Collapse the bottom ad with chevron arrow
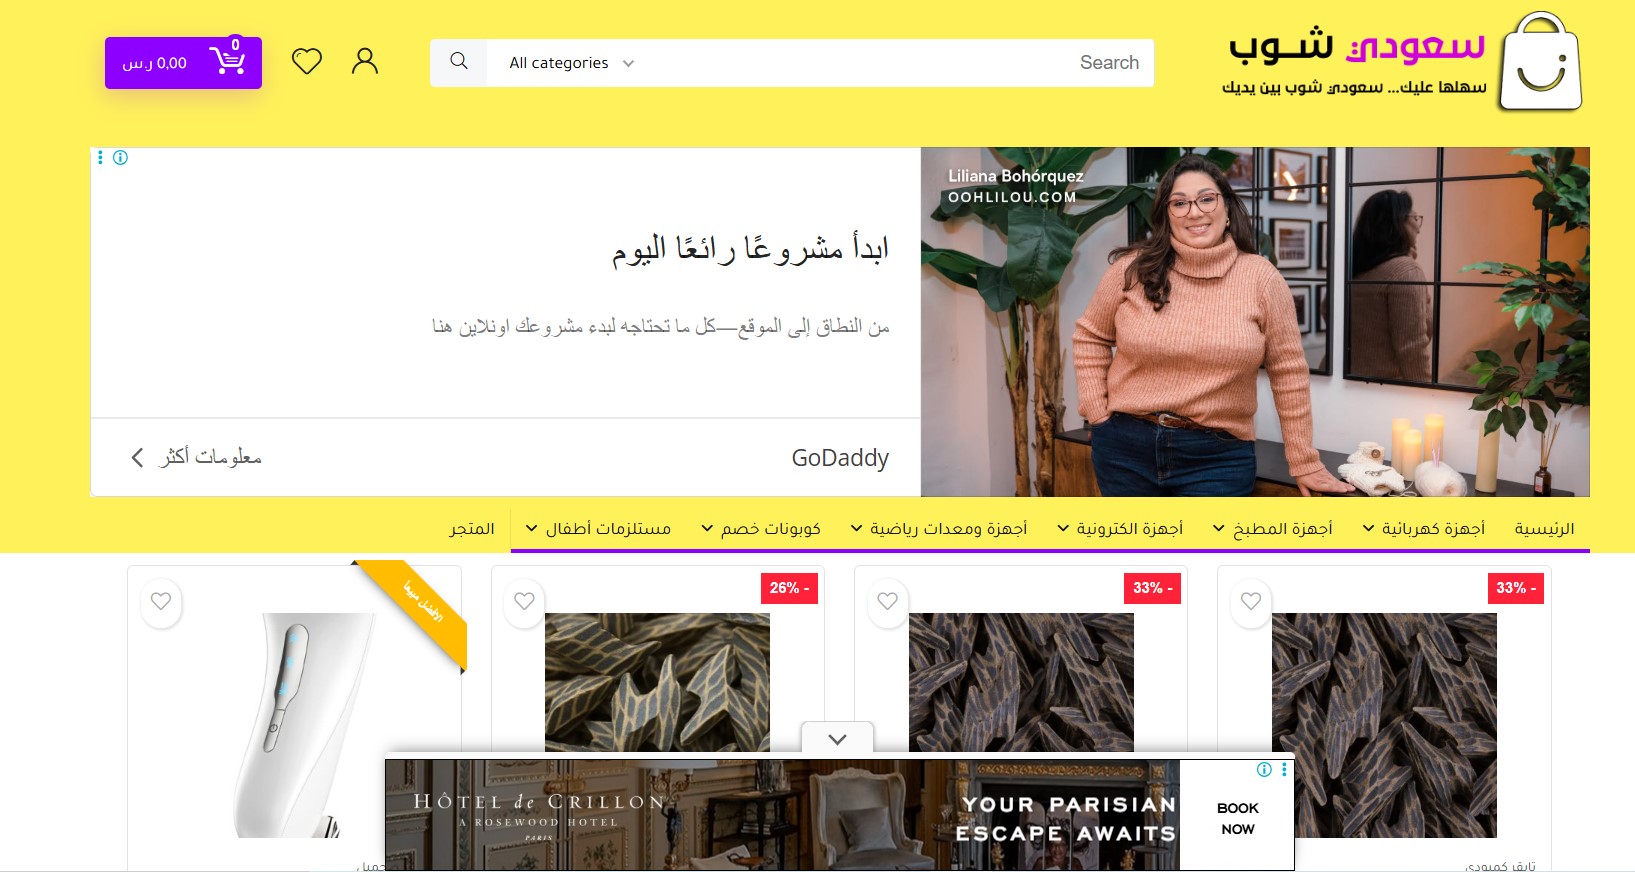This screenshot has width=1635, height=872. [x=838, y=739]
